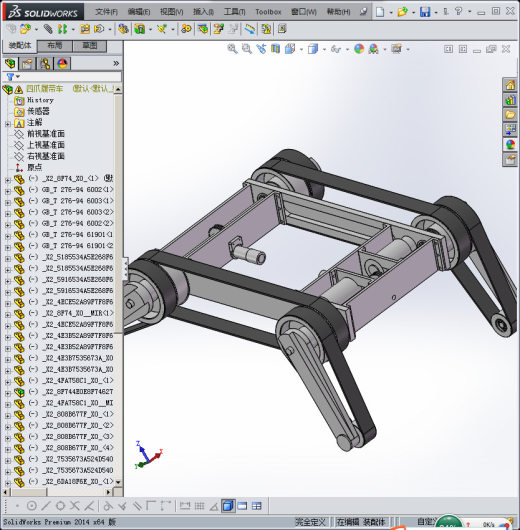Toggle the 3D view cube button in bottom toolbar
The height and width of the screenshot is (530, 520).
[228, 506]
